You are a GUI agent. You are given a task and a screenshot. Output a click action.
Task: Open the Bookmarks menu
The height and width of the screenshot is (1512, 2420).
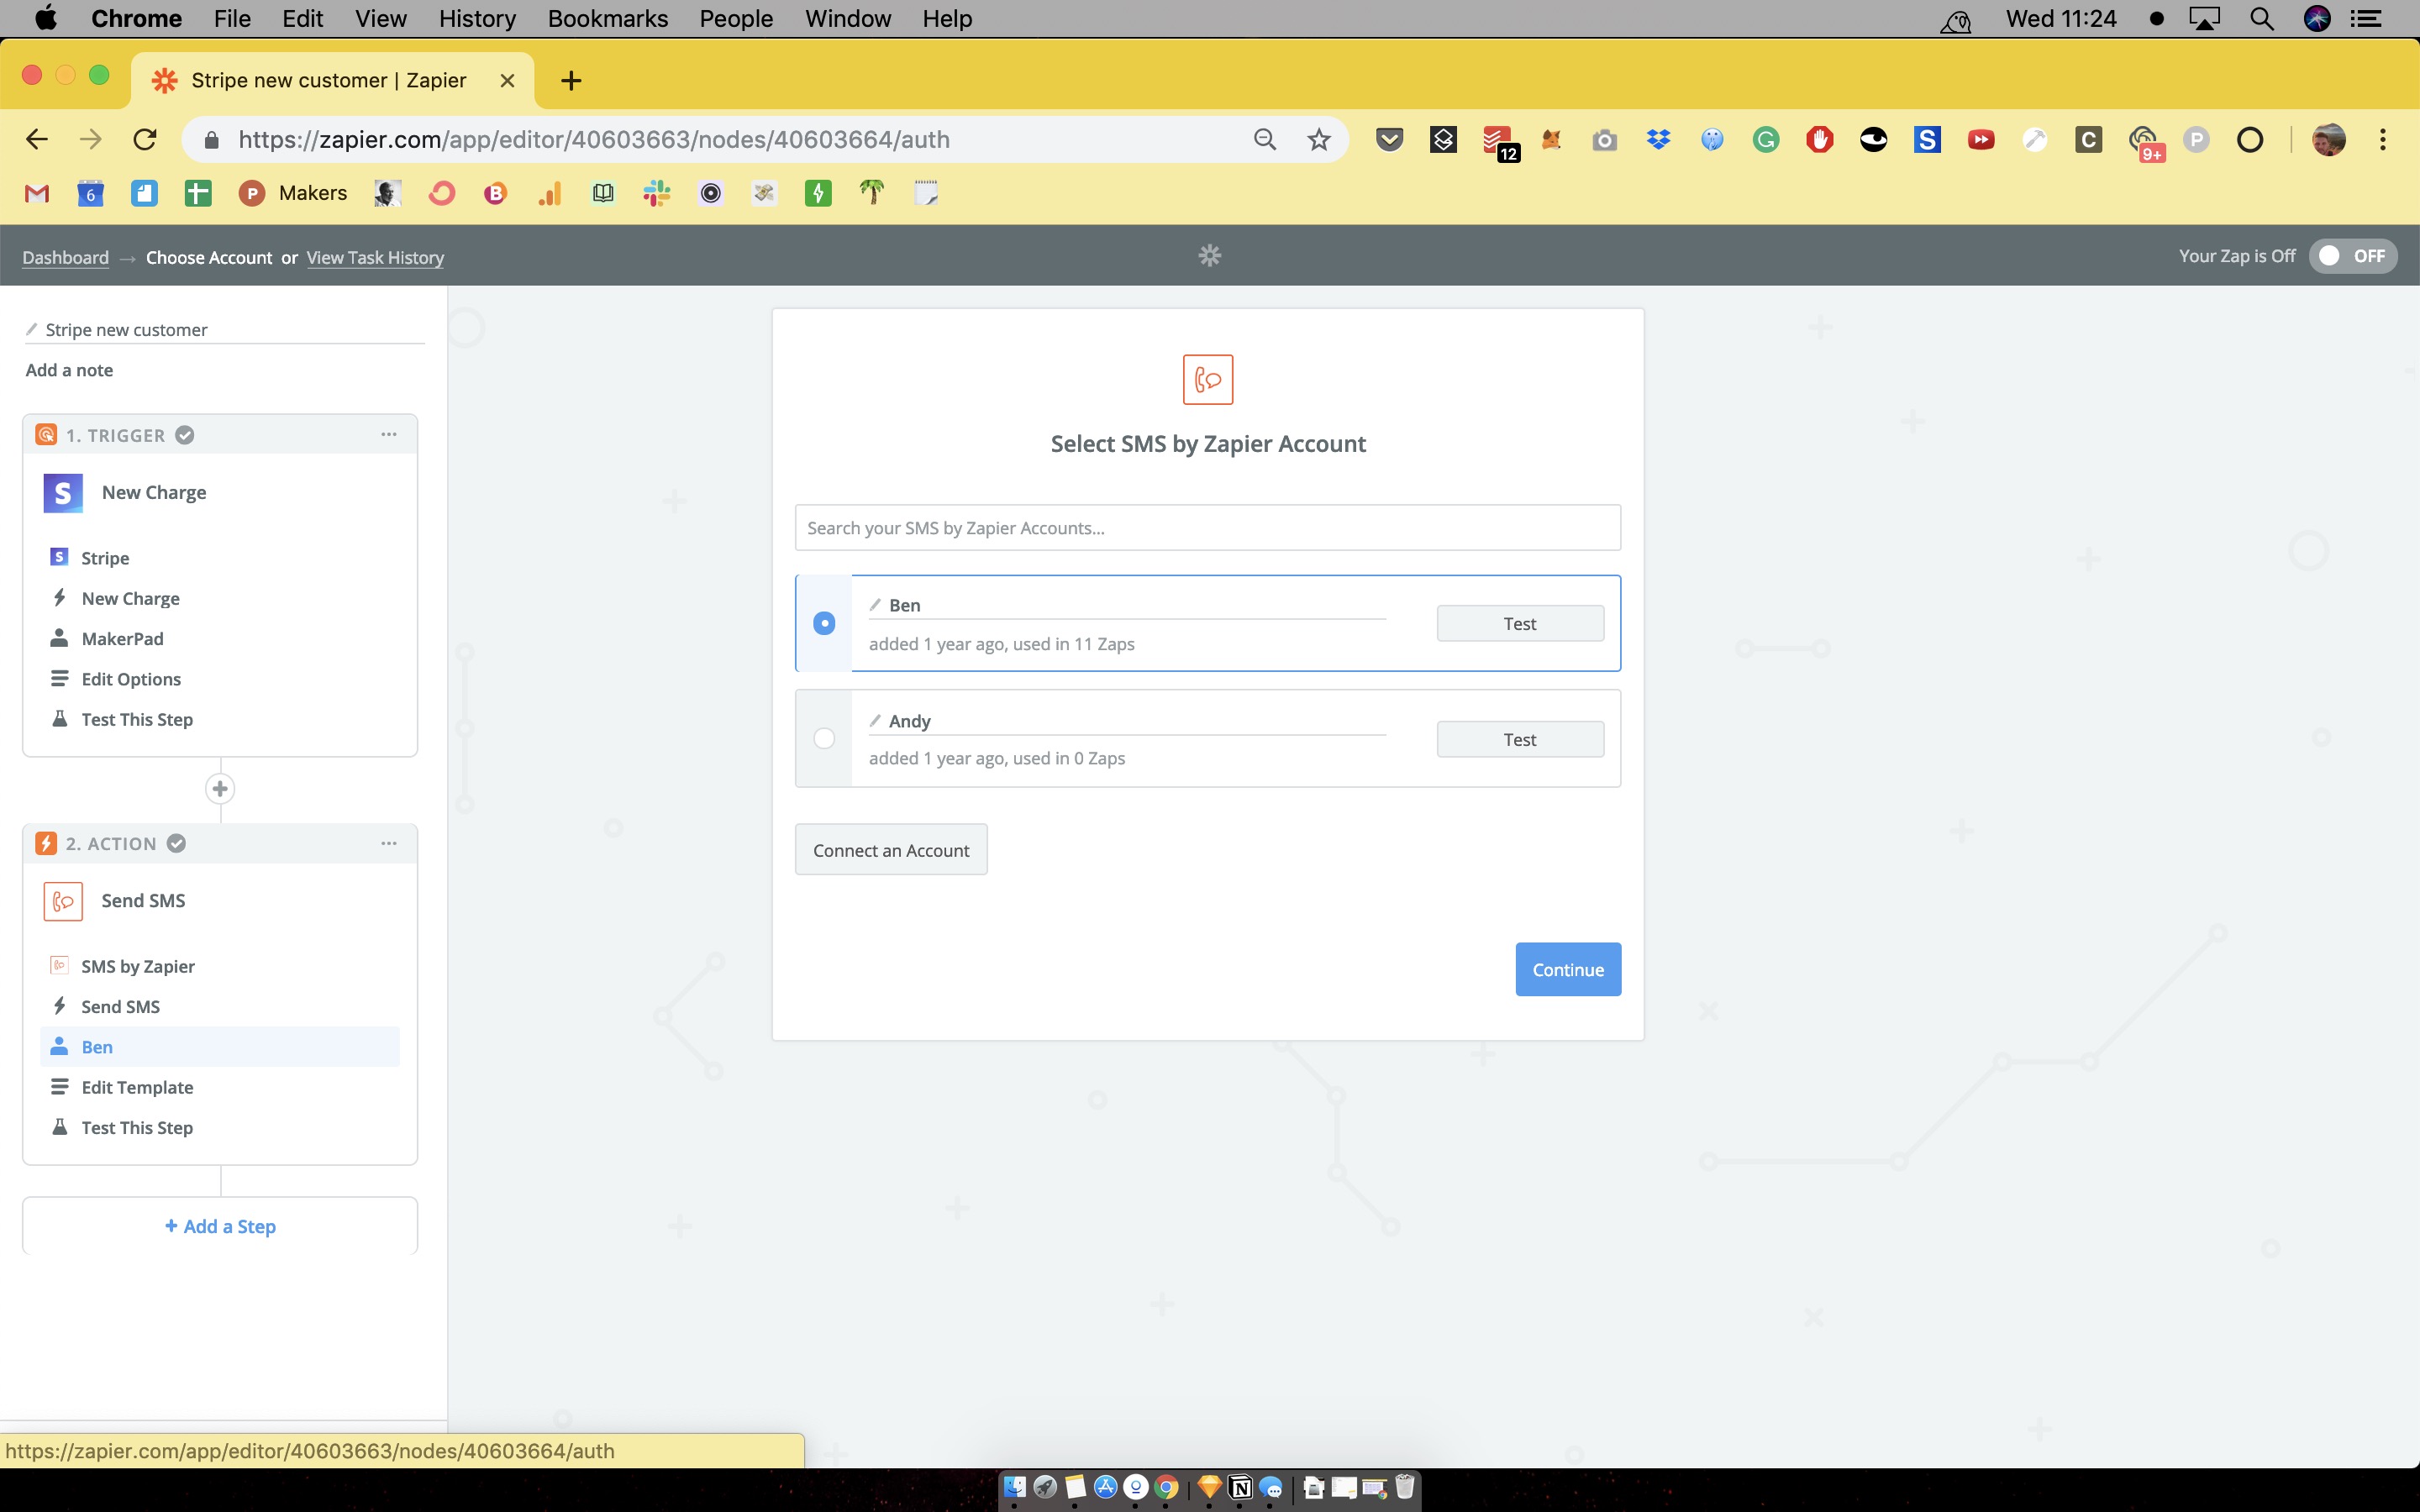[x=607, y=18]
